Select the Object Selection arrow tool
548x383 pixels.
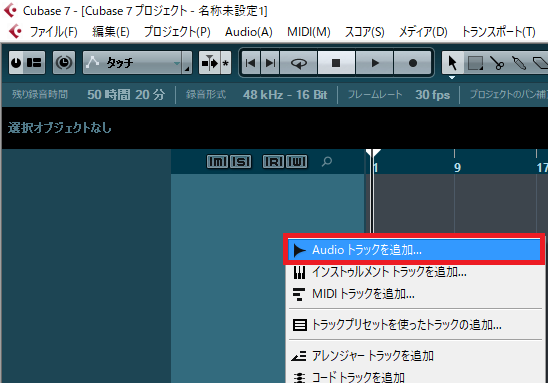pyautogui.click(x=453, y=63)
